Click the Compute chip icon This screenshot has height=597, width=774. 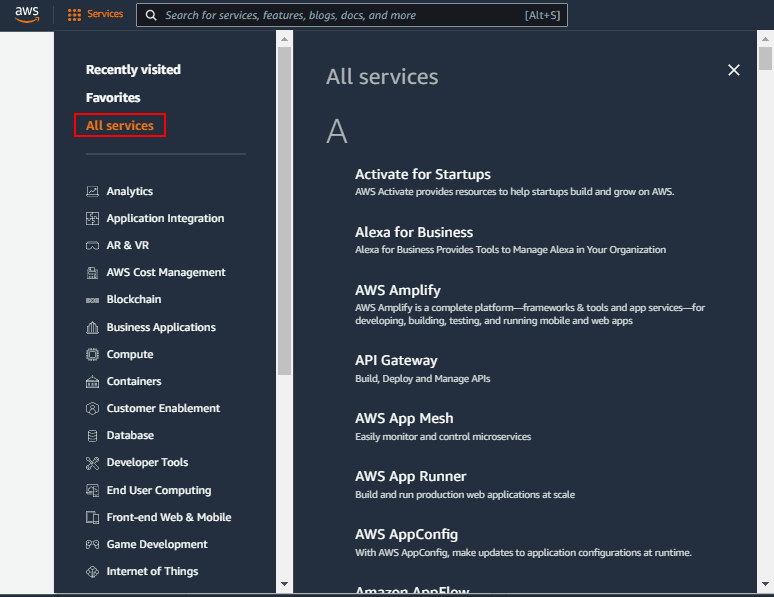pos(92,355)
